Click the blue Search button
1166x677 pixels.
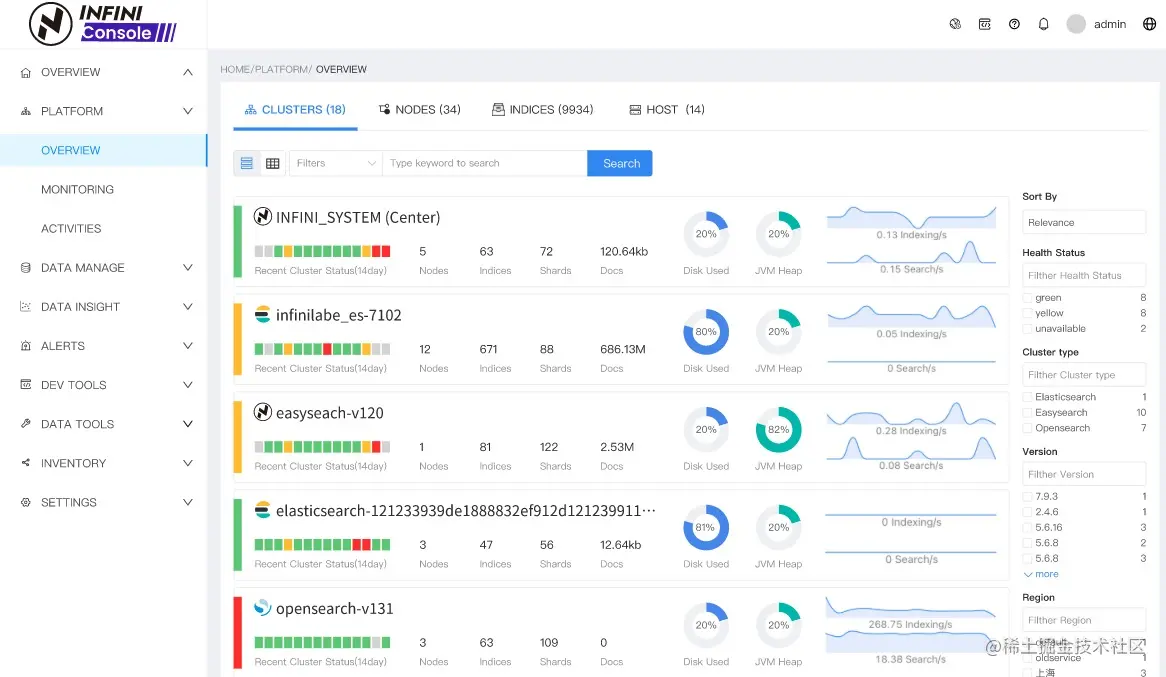[x=619, y=163]
